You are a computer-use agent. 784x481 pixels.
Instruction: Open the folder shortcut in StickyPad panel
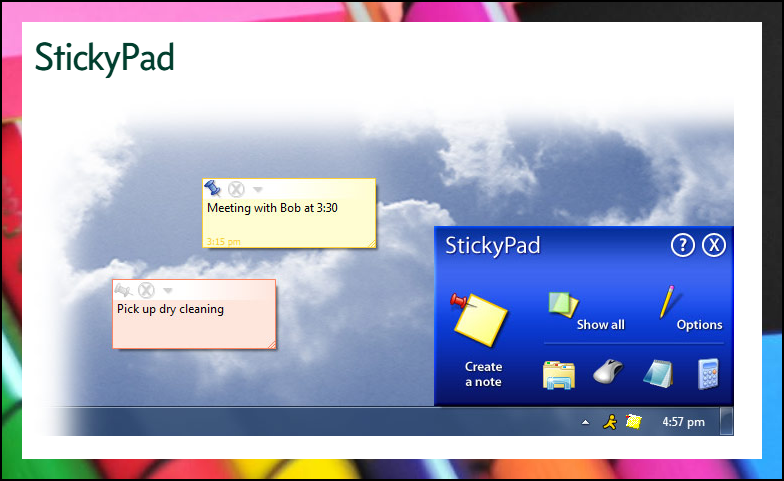(558, 374)
